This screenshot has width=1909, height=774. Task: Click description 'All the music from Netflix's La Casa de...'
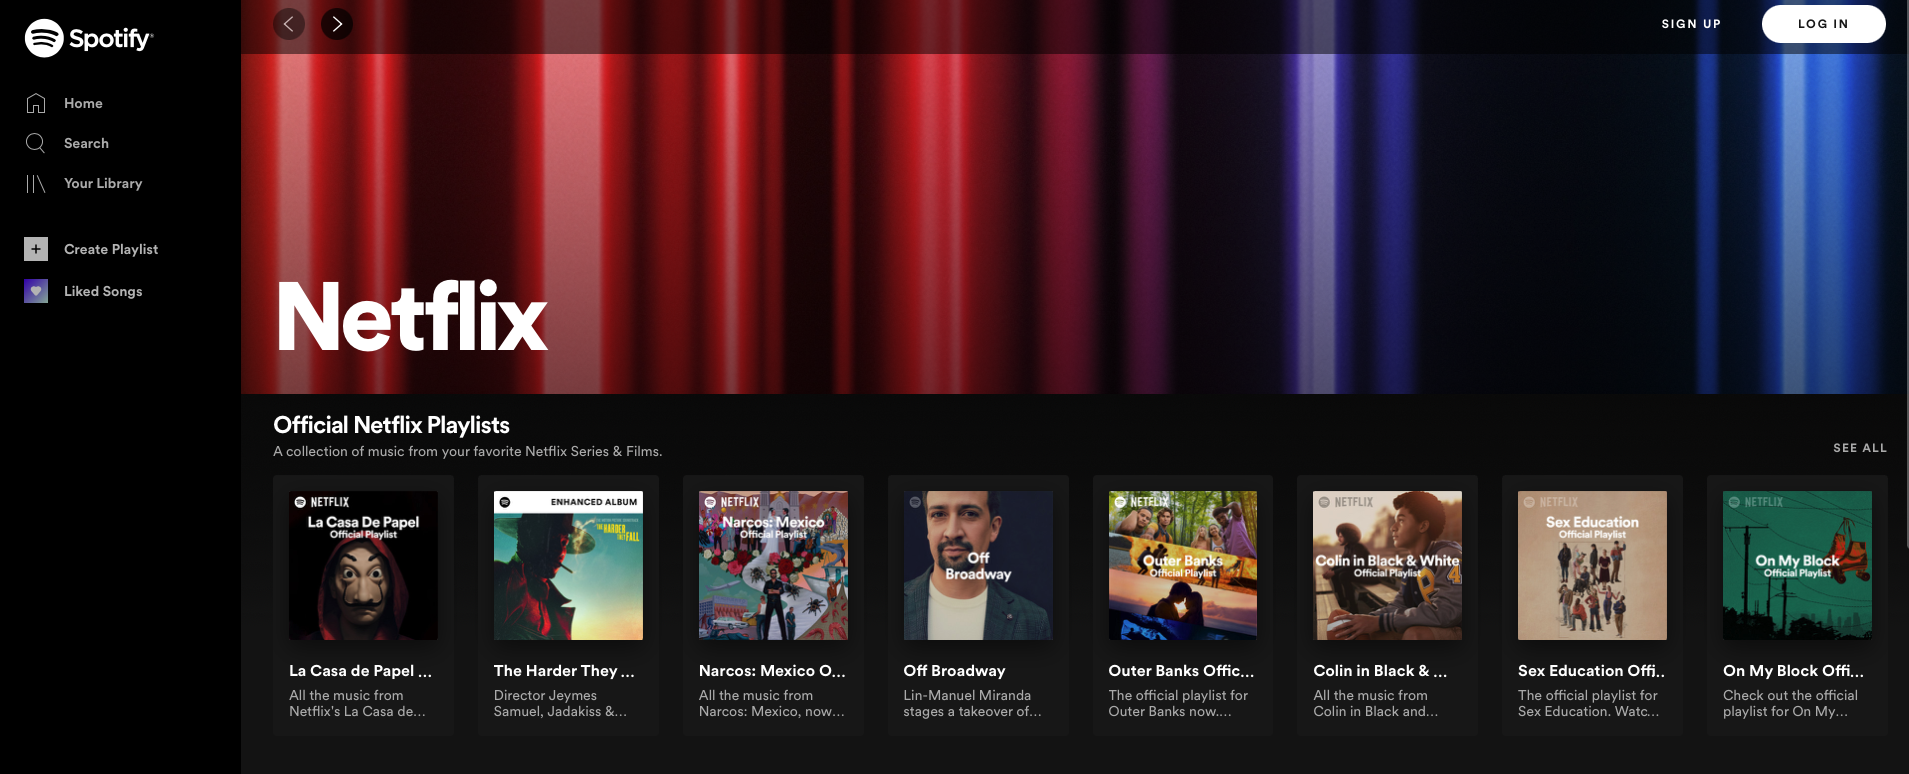coord(357,703)
